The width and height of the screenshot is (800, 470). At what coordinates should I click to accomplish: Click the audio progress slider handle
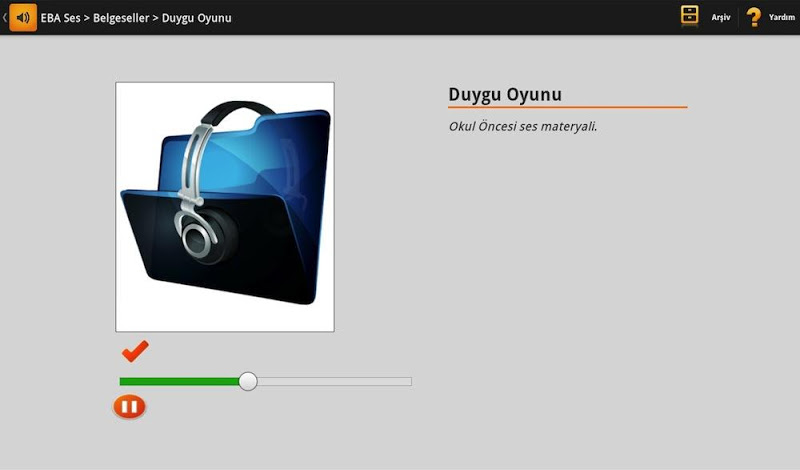pyautogui.click(x=248, y=381)
